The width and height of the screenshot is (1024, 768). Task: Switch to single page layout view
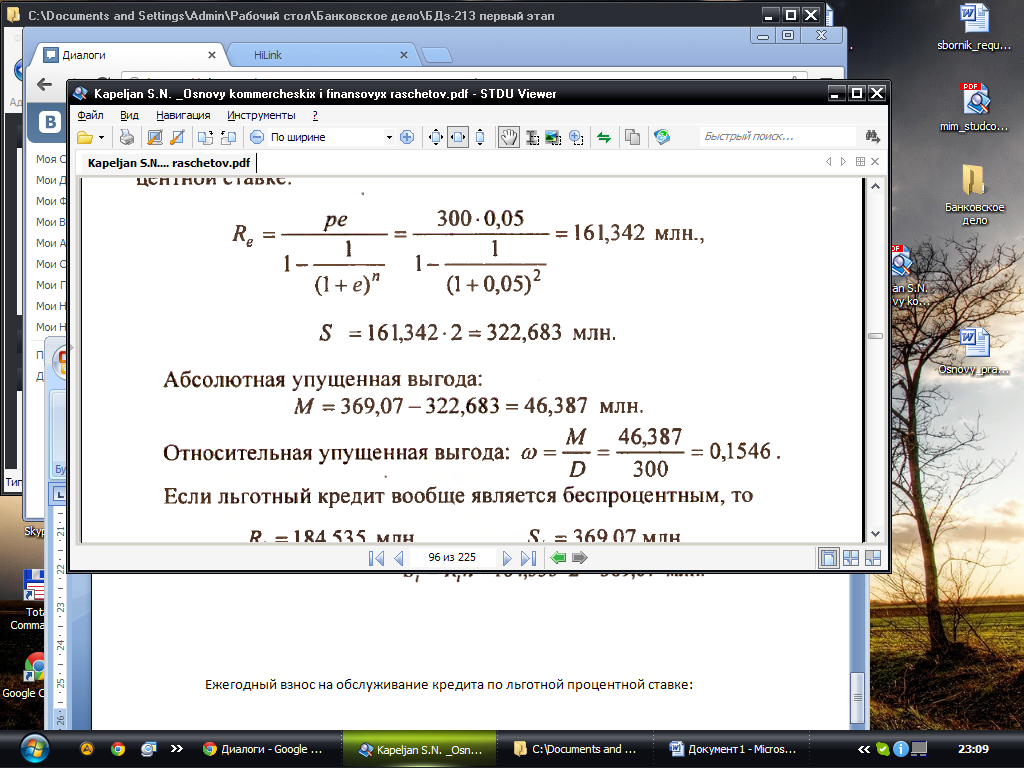(x=829, y=558)
